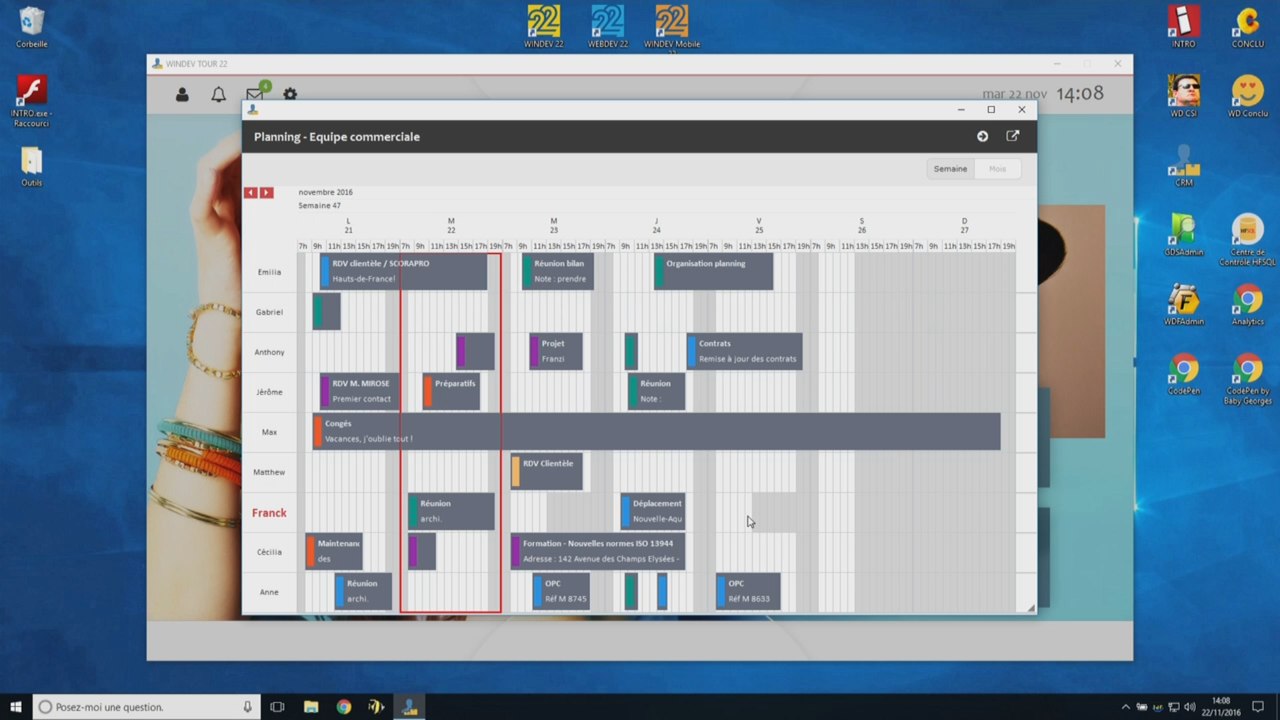
Task: Open Task View in the taskbar
Action: click(277, 707)
